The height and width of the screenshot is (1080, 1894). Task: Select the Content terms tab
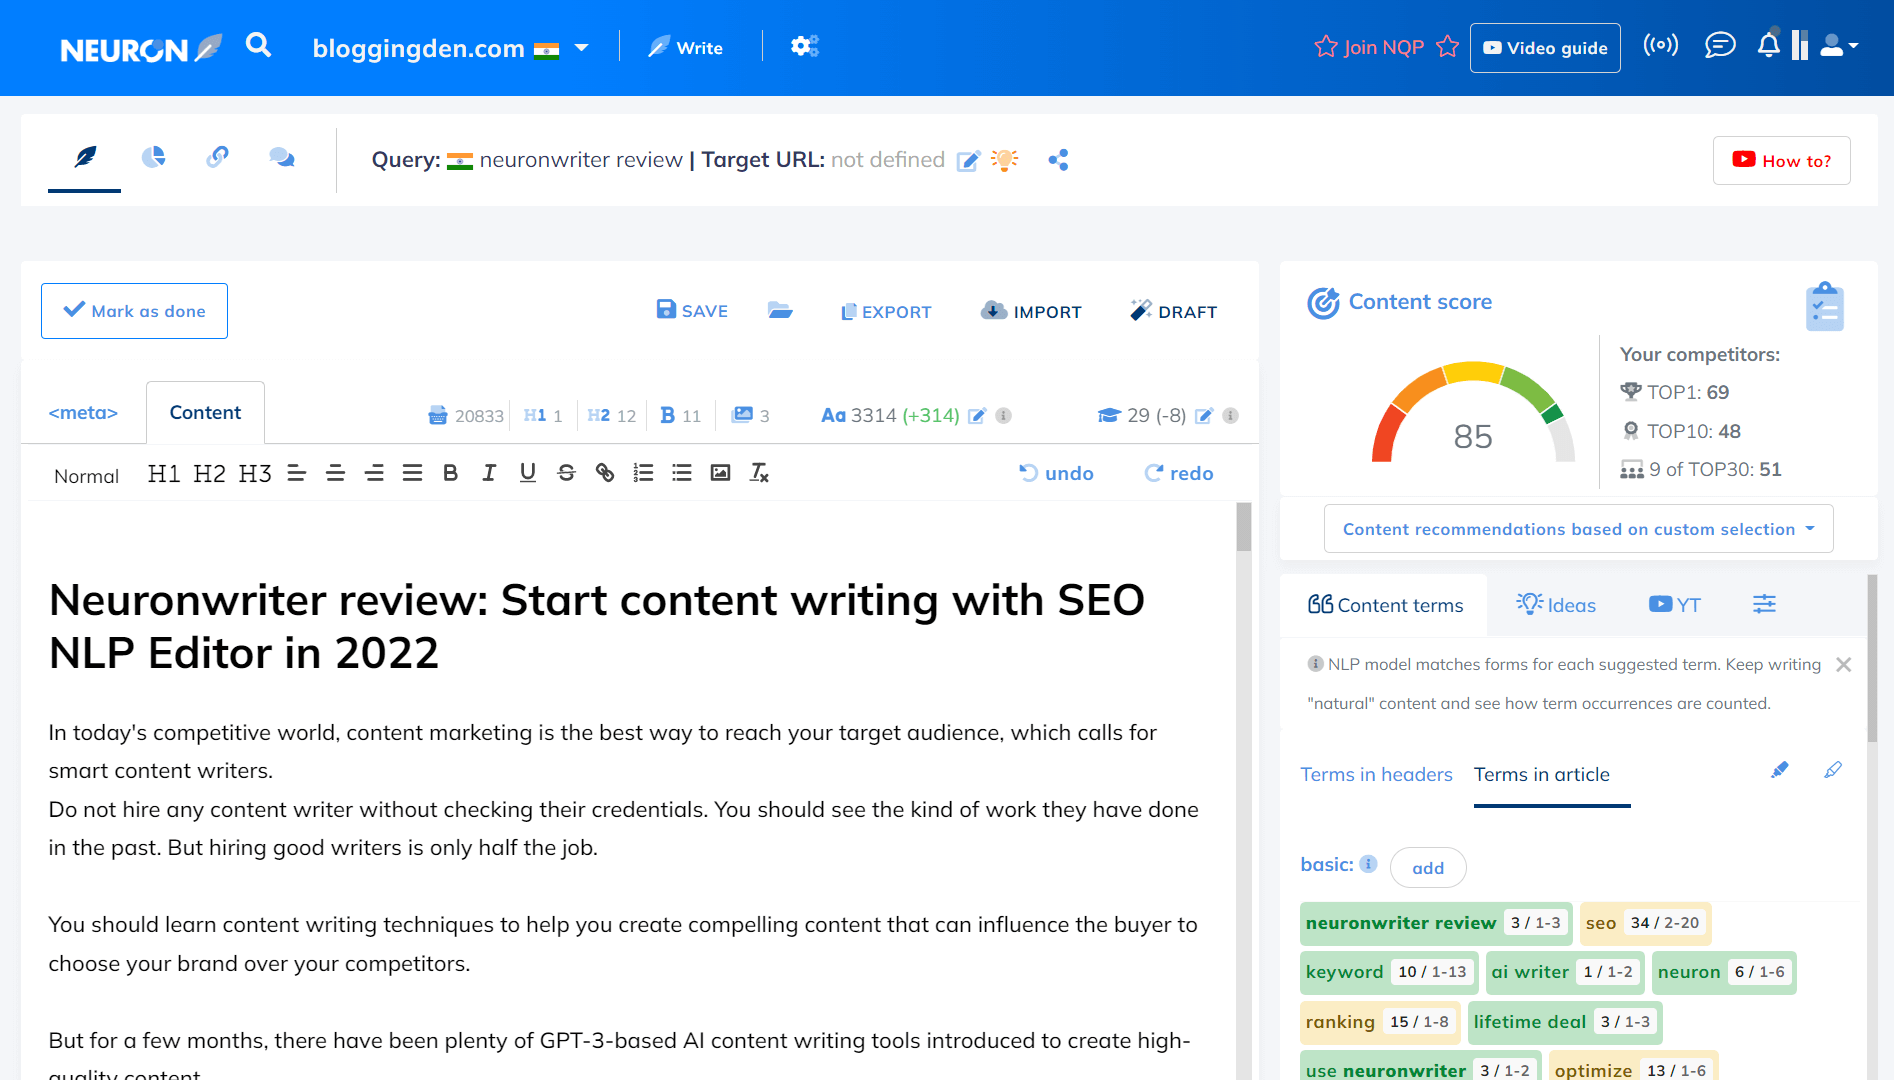point(1384,605)
